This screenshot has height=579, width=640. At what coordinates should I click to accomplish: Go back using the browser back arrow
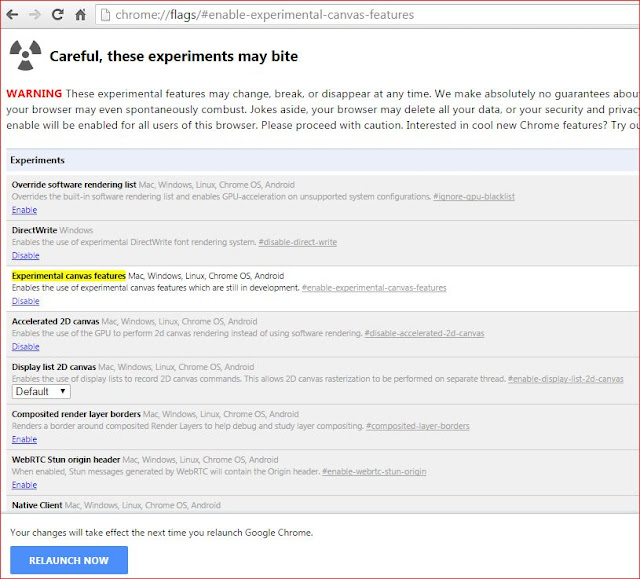coord(12,15)
